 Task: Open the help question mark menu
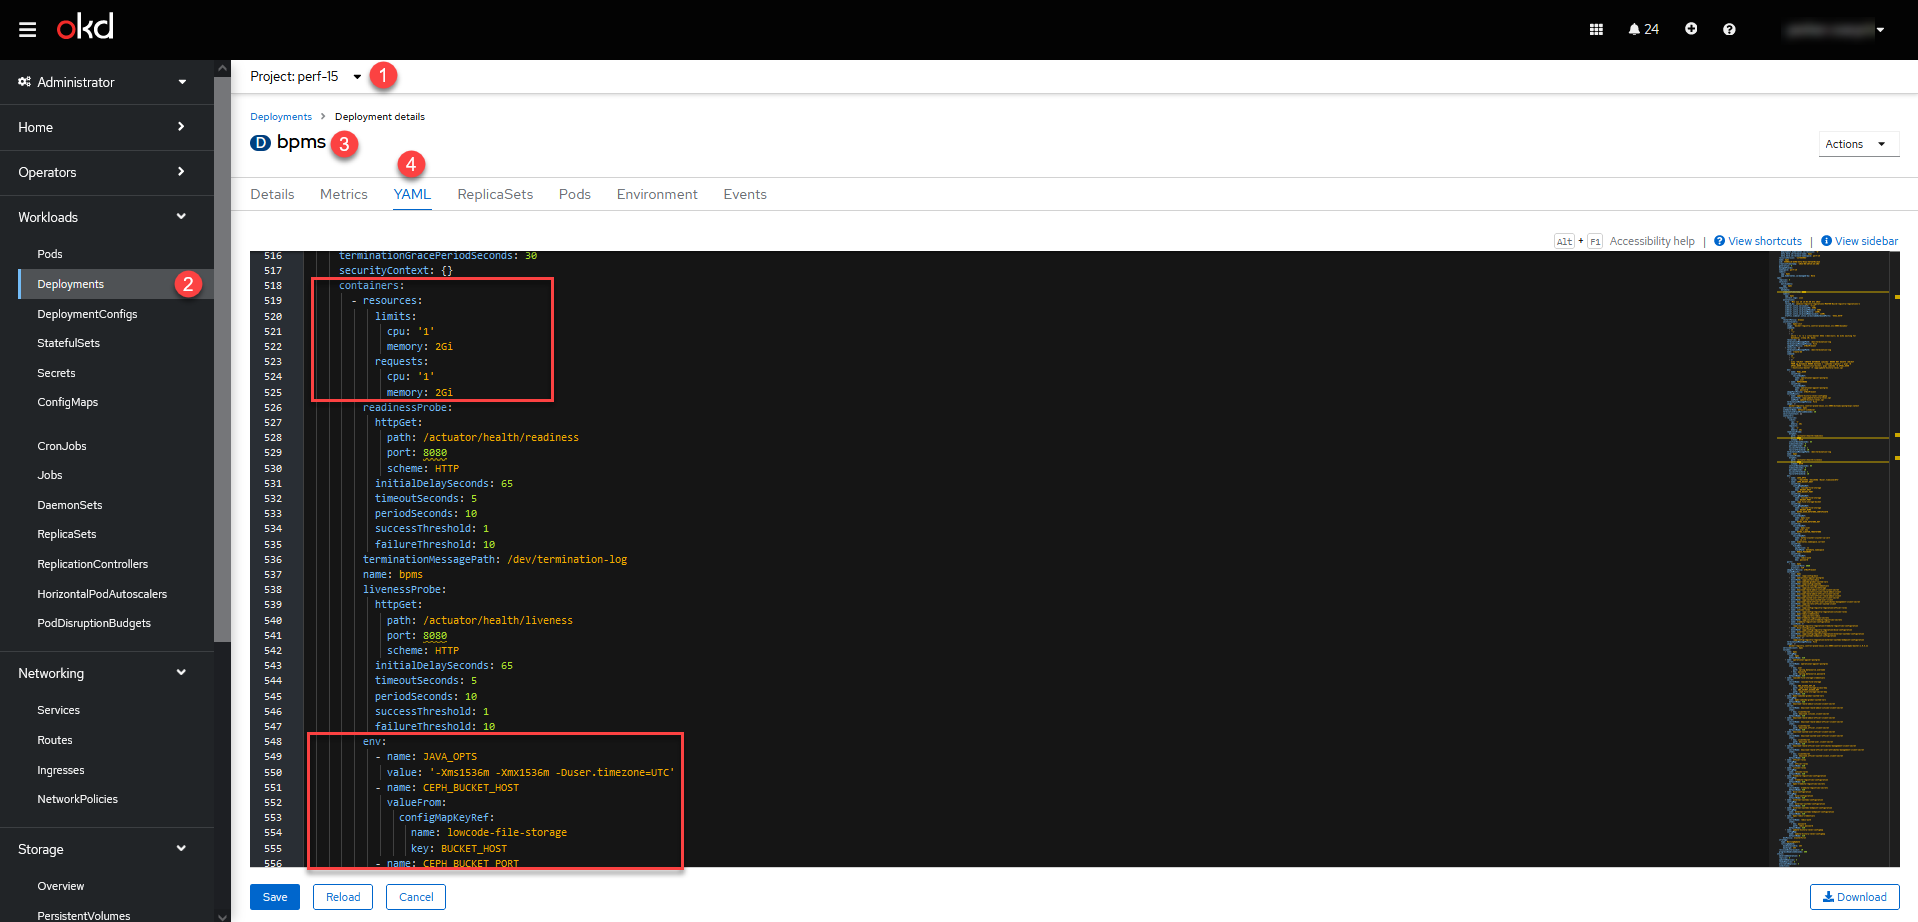pos(1729,29)
